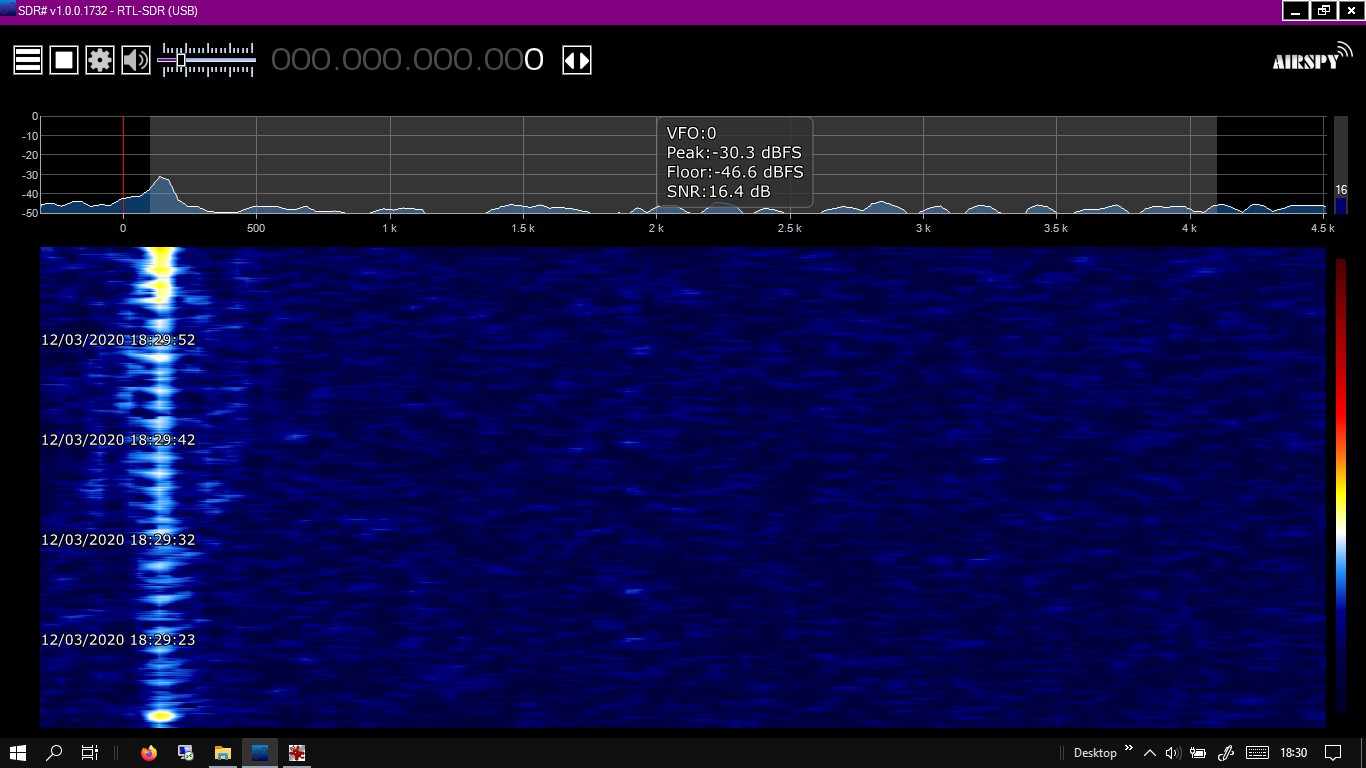Click the Peak:-30.3 dBFS readout
This screenshot has width=1366, height=768.
(x=734, y=152)
